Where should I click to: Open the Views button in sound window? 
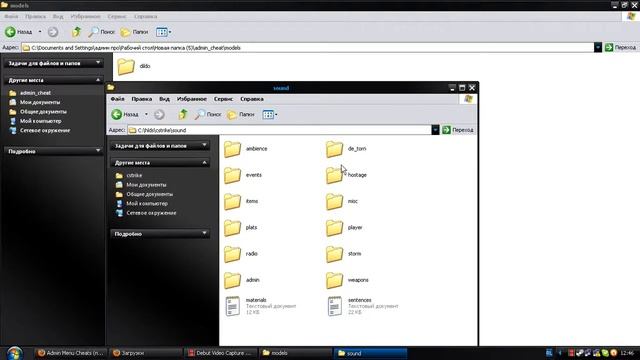click(x=270, y=115)
